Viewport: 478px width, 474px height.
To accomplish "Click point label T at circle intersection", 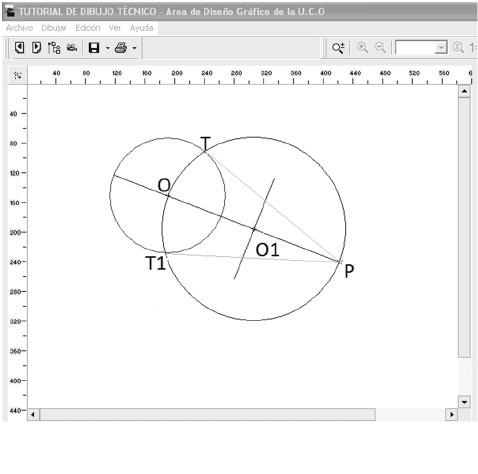I will [x=206, y=143].
